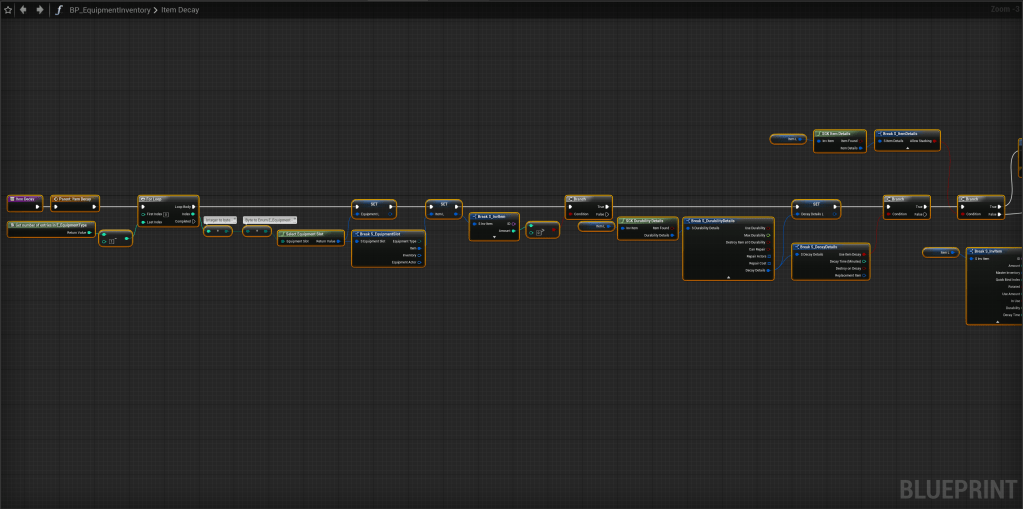Select the Select Equipment Slot node
This screenshot has height=509, width=1023.
click(x=310, y=233)
